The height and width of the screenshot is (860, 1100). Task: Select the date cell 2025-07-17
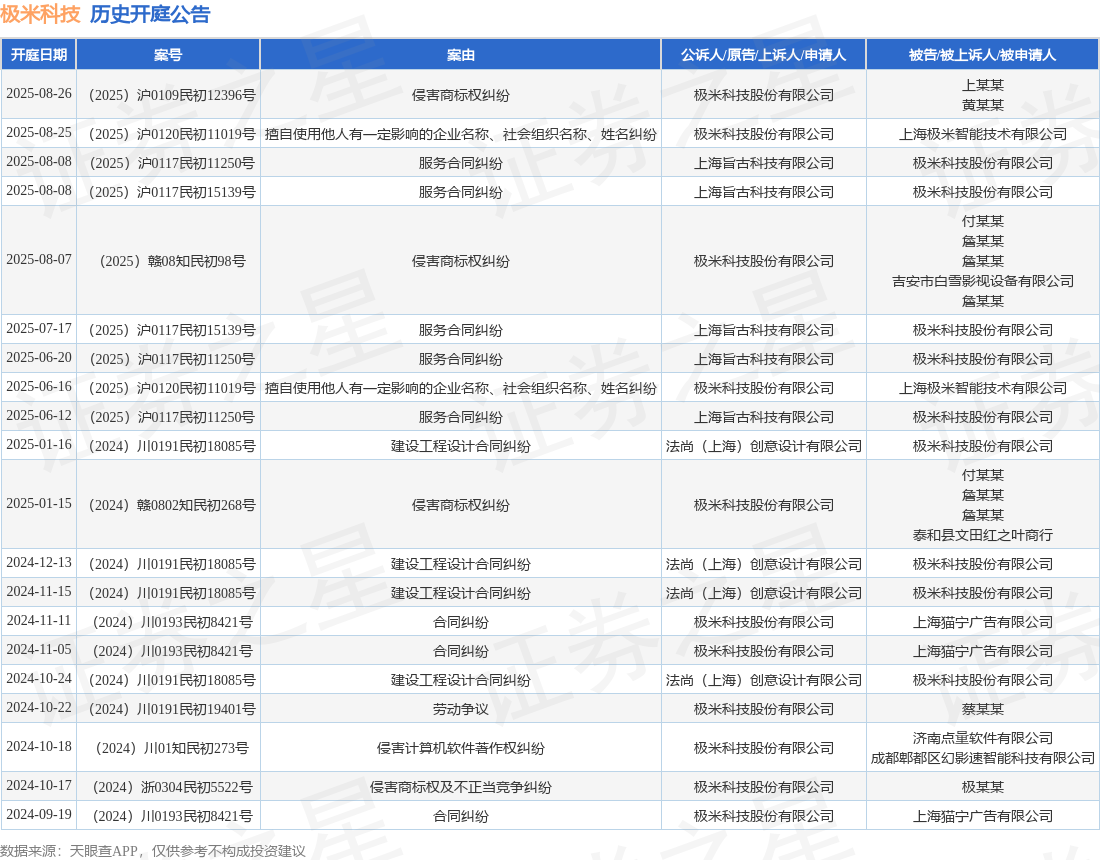[x=39, y=328]
